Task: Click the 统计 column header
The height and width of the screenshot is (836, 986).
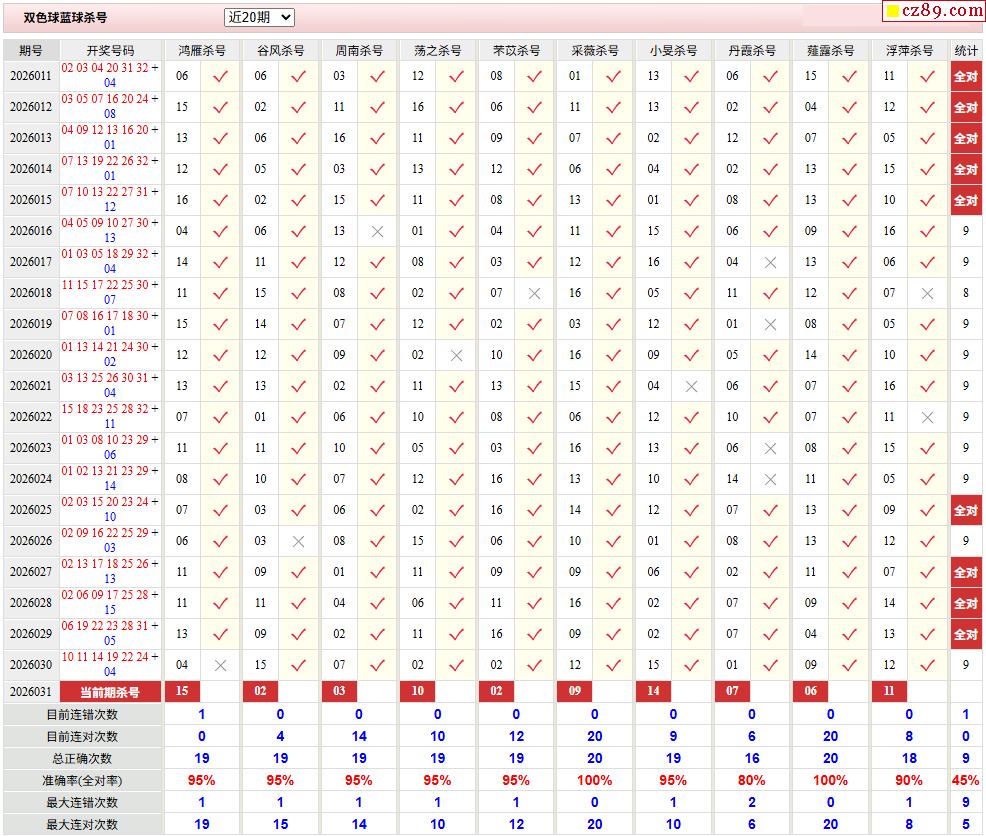Action: tap(965, 50)
